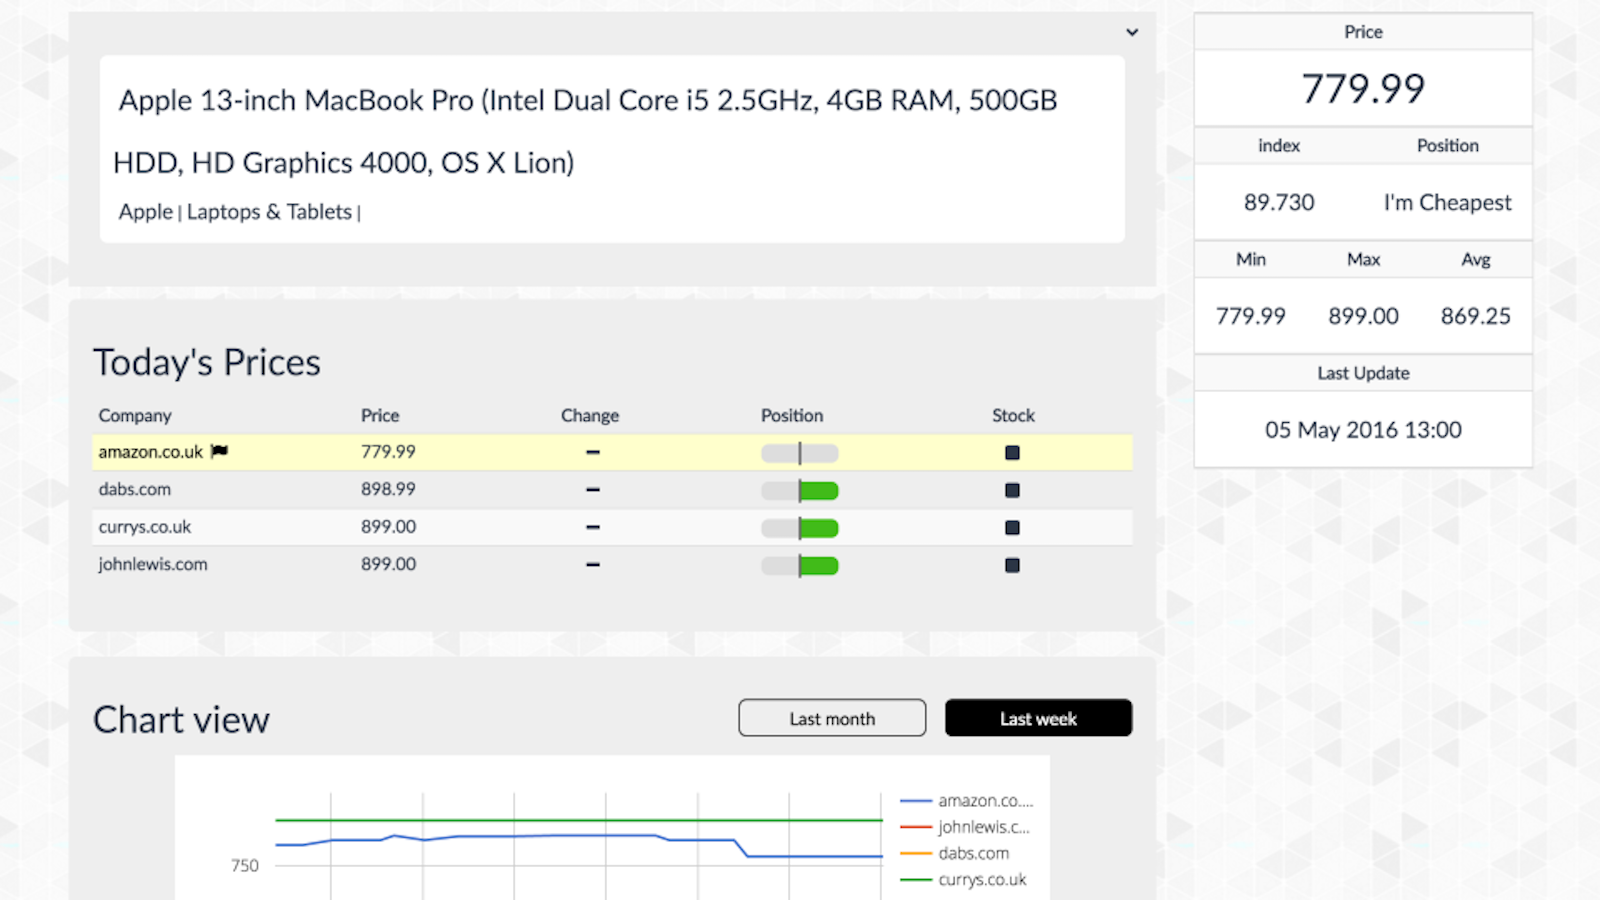Click the stock indicator square for currys.co.uk
Viewport: 1600px width, 900px height.
click(x=1012, y=528)
